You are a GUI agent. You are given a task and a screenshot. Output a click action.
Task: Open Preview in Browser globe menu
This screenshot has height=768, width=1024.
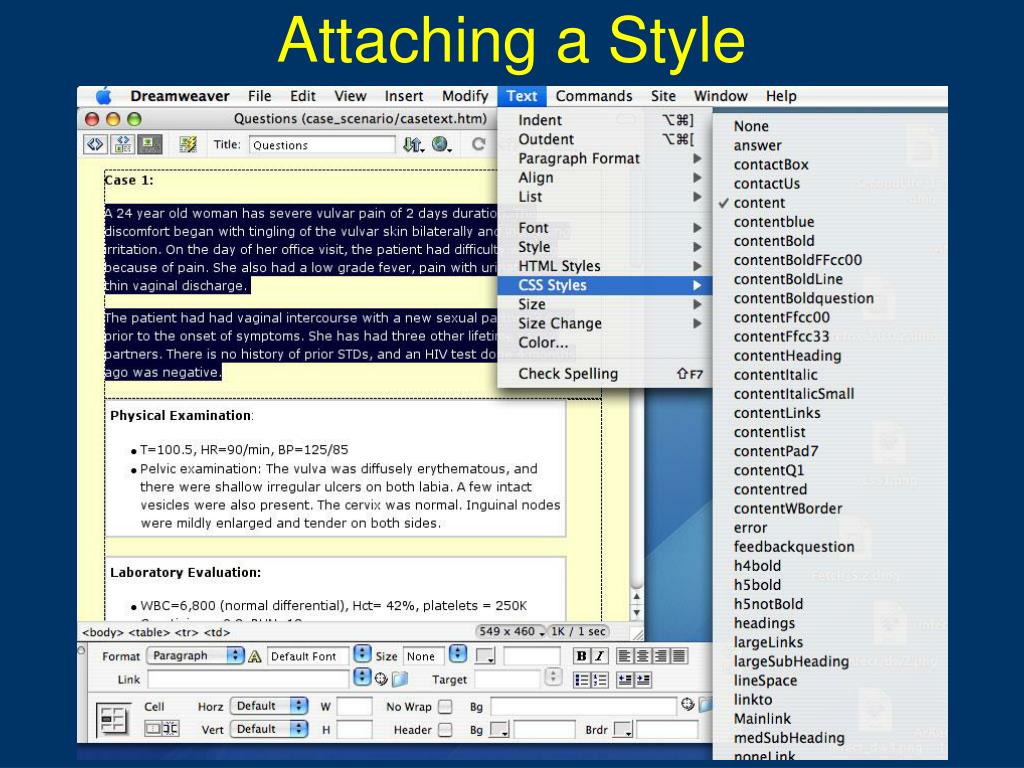click(441, 144)
